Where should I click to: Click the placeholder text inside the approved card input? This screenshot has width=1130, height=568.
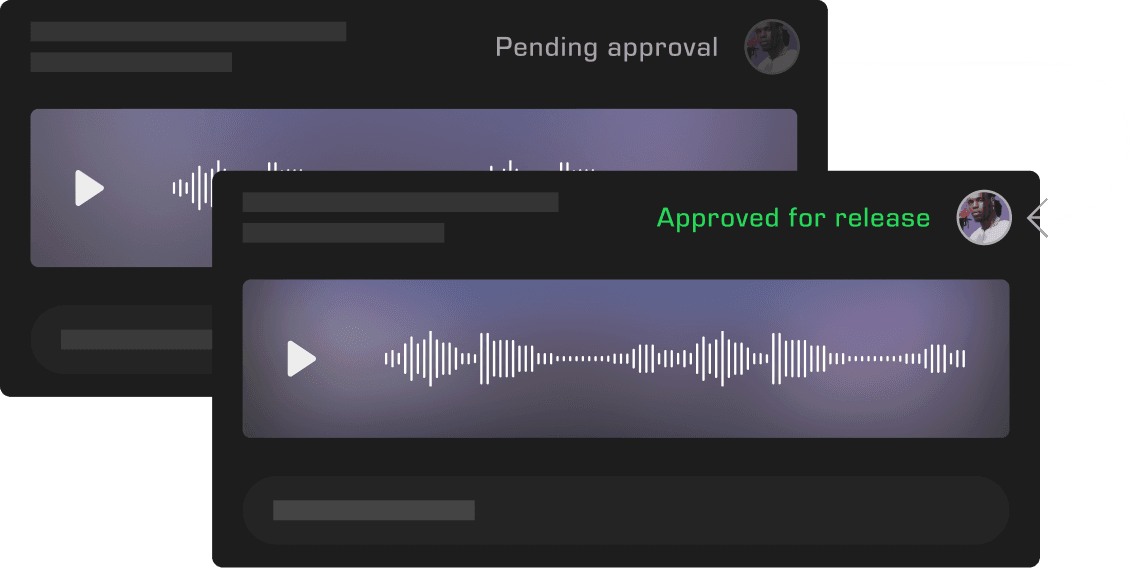pyautogui.click(x=374, y=510)
